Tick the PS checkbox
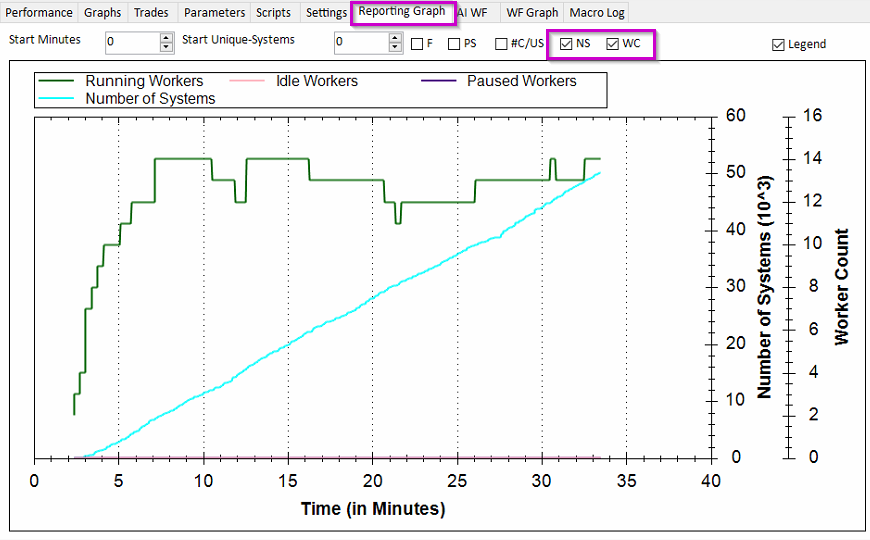Viewport: 870px width, 540px height. 455,44
